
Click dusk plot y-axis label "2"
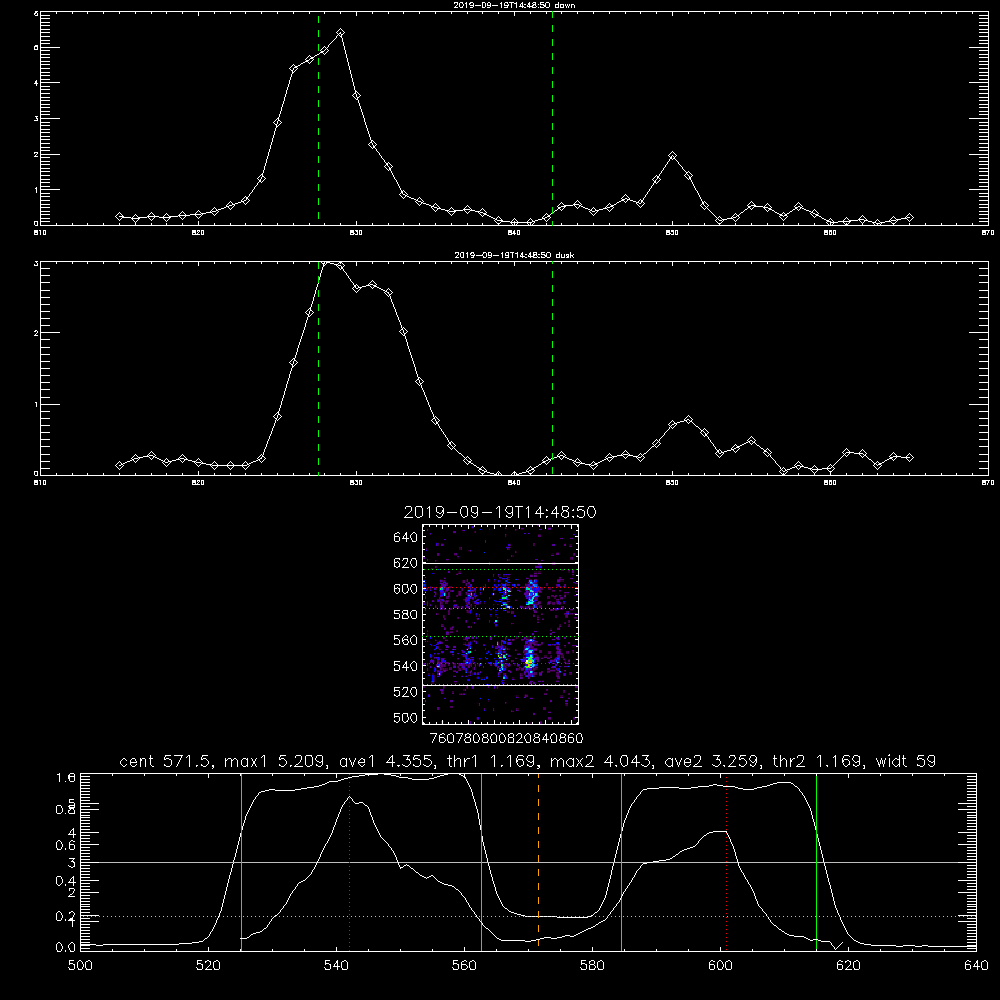point(36,333)
